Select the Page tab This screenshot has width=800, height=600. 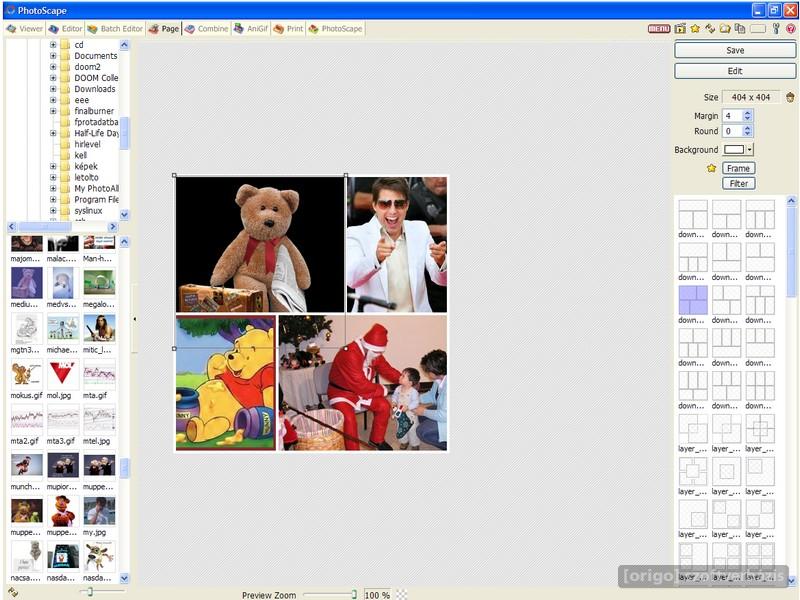coord(164,29)
